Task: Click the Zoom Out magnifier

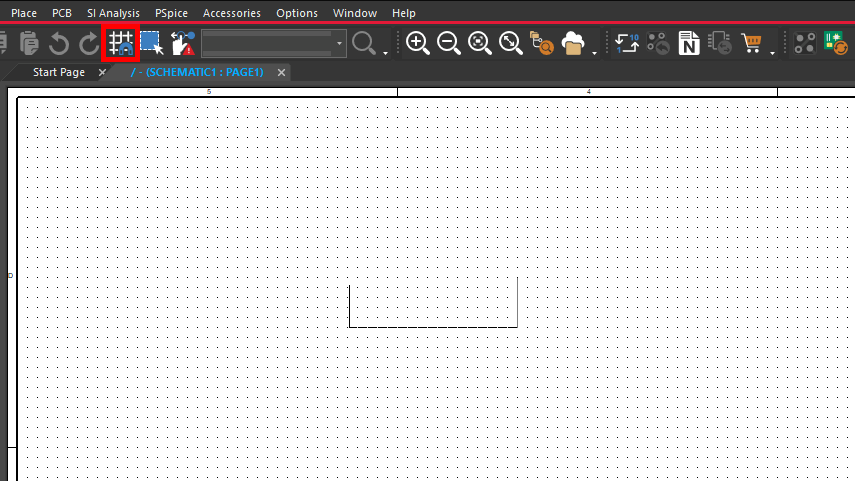Action: click(449, 43)
